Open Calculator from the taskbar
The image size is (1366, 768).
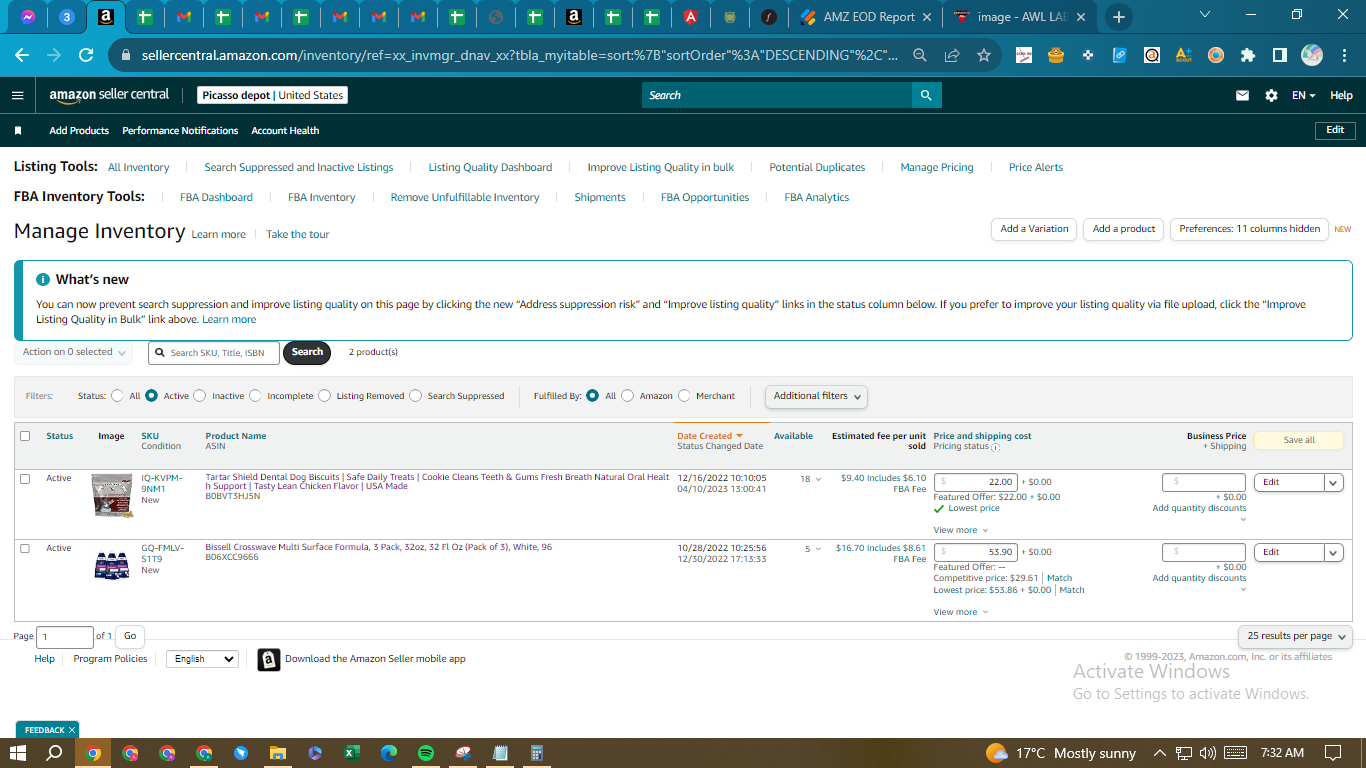[537, 753]
